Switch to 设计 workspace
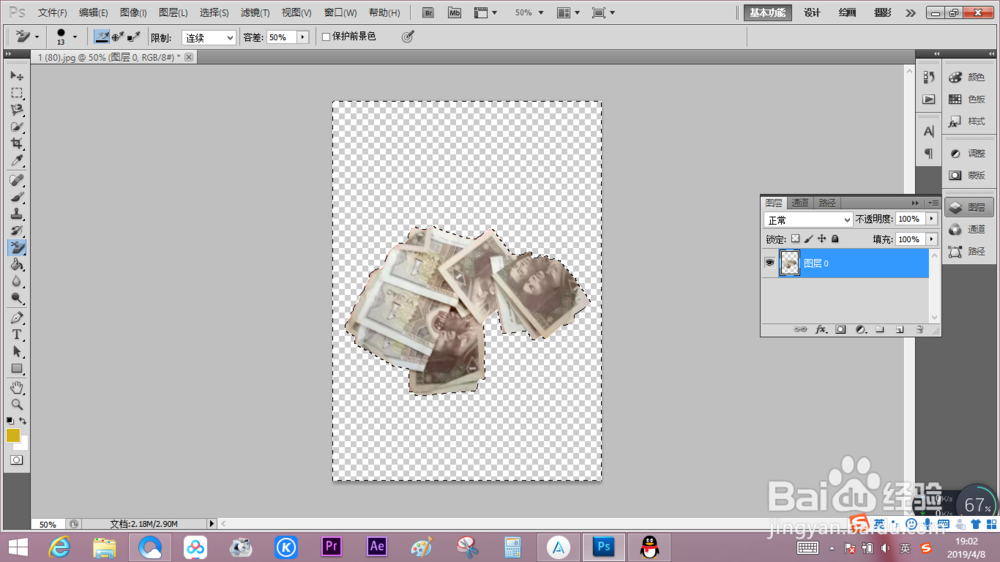The image size is (1000, 562). tap(812, 13)
